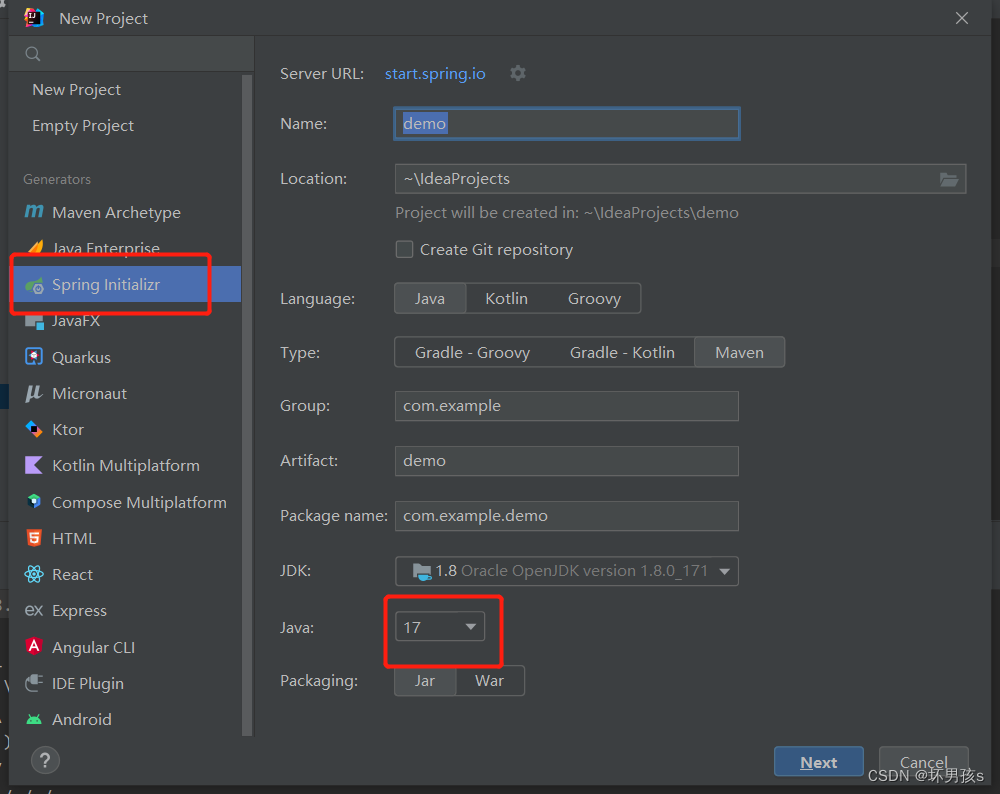The width and height of the screenshot is (1000, 794).
Task: Click the Location field ~\IdeaProjects
Action: tap(680, 179)
